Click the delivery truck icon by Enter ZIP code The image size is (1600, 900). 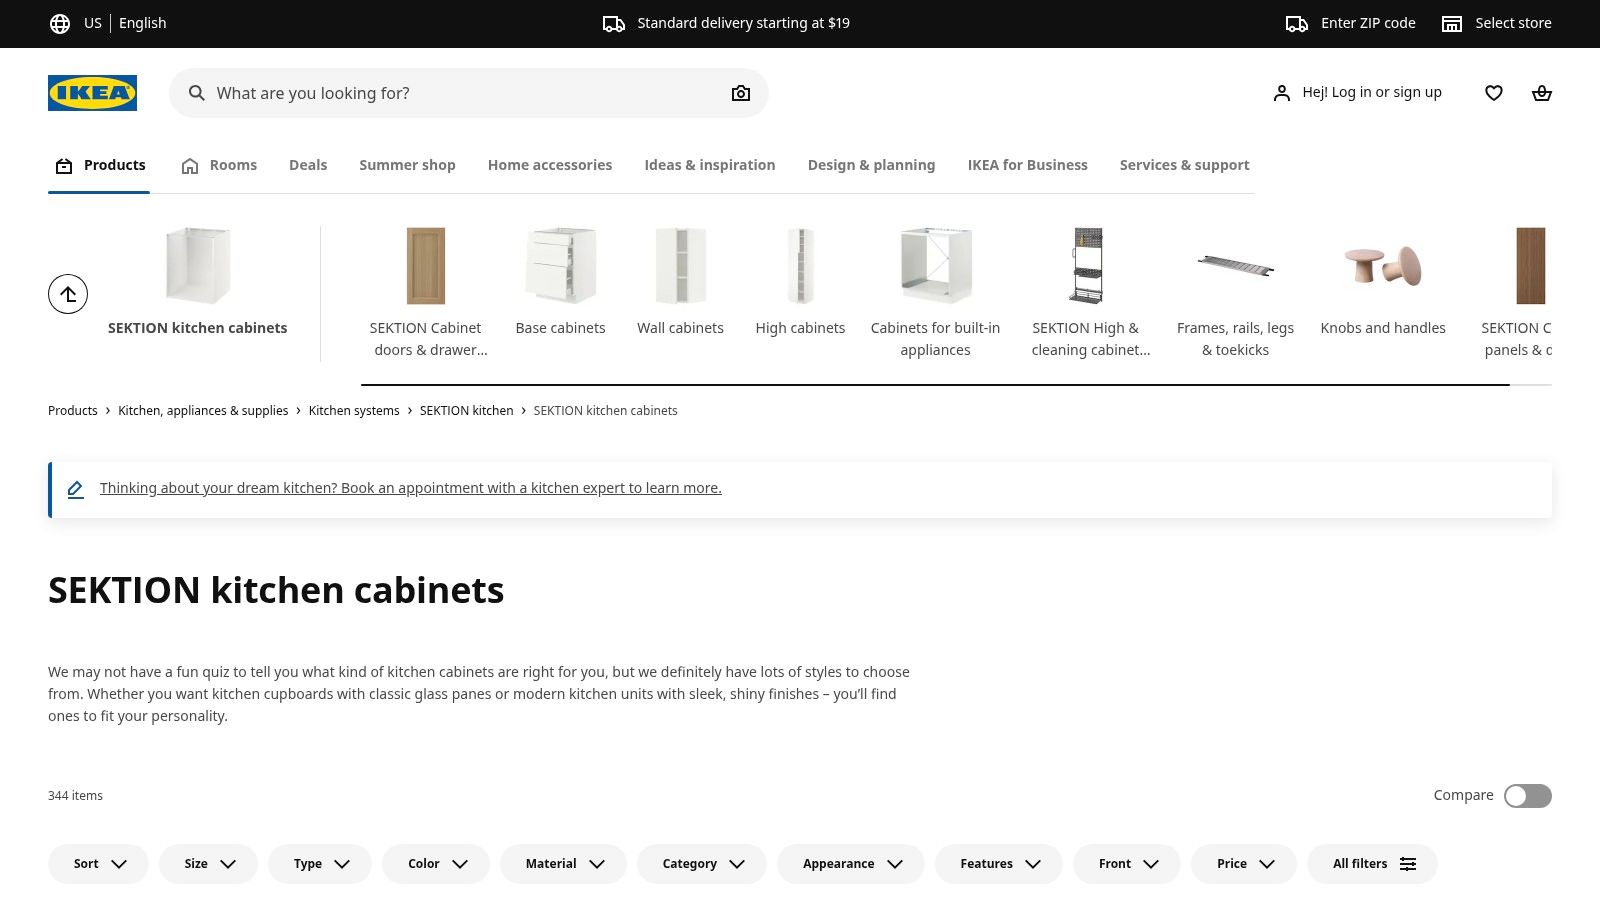tap(1297, 23)
